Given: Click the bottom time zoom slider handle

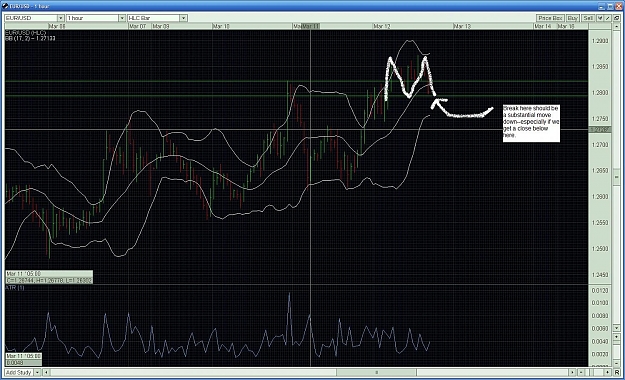Looking at the screenshot, I should pos(592,372).
